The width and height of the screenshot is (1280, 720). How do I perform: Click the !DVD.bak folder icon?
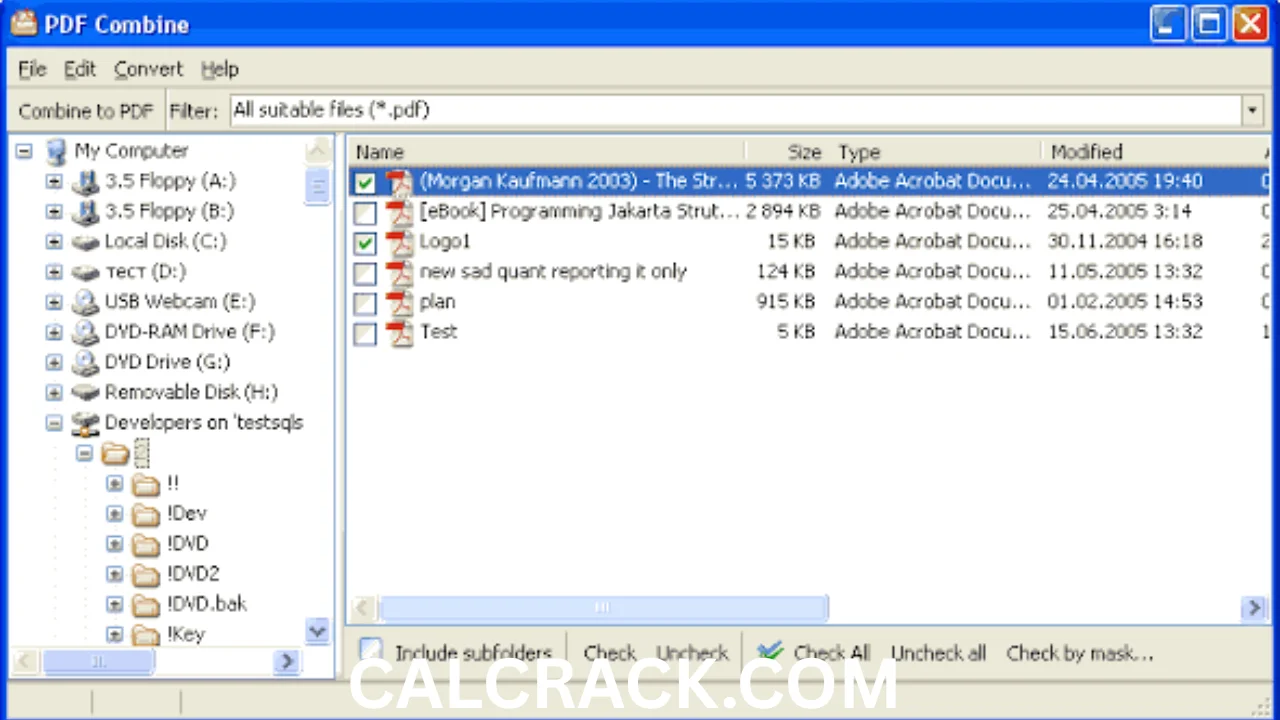click(x=146, y=605)
